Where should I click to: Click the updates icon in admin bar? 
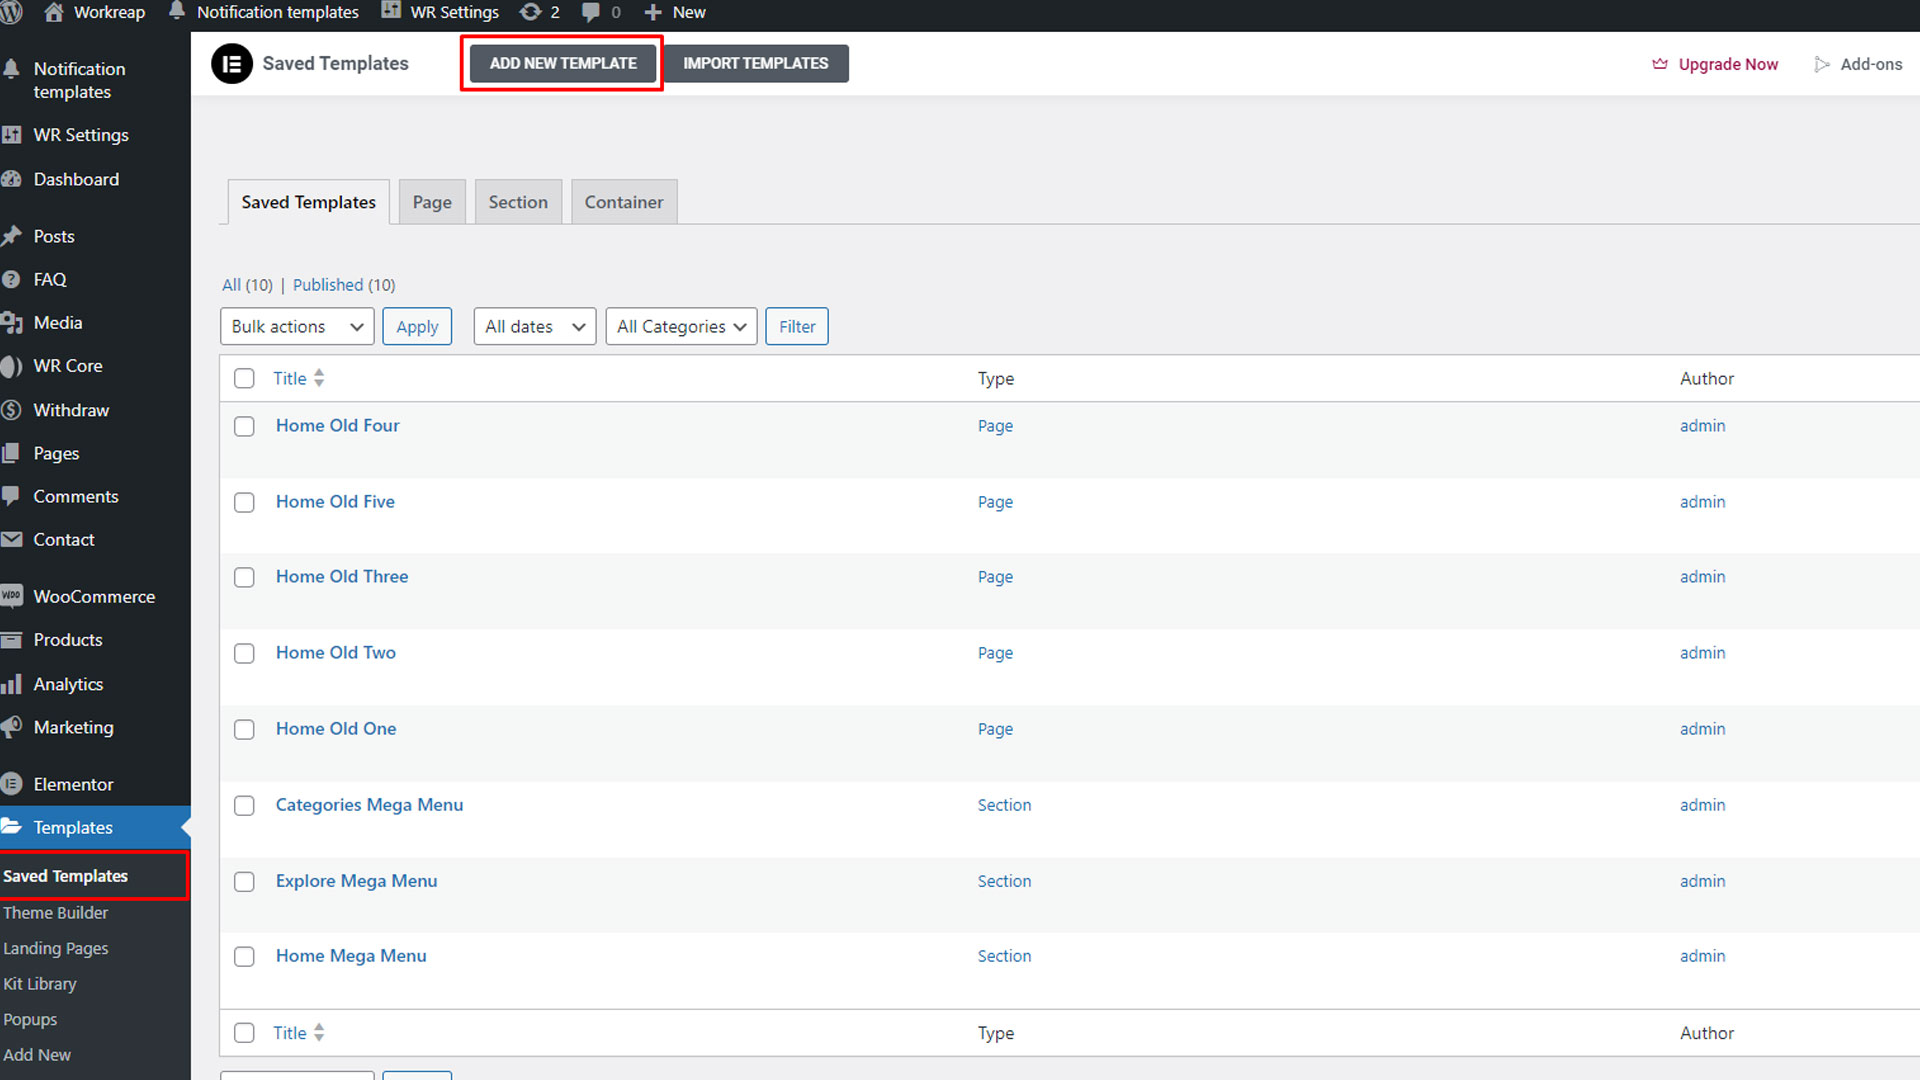click(x=530, y=12)
